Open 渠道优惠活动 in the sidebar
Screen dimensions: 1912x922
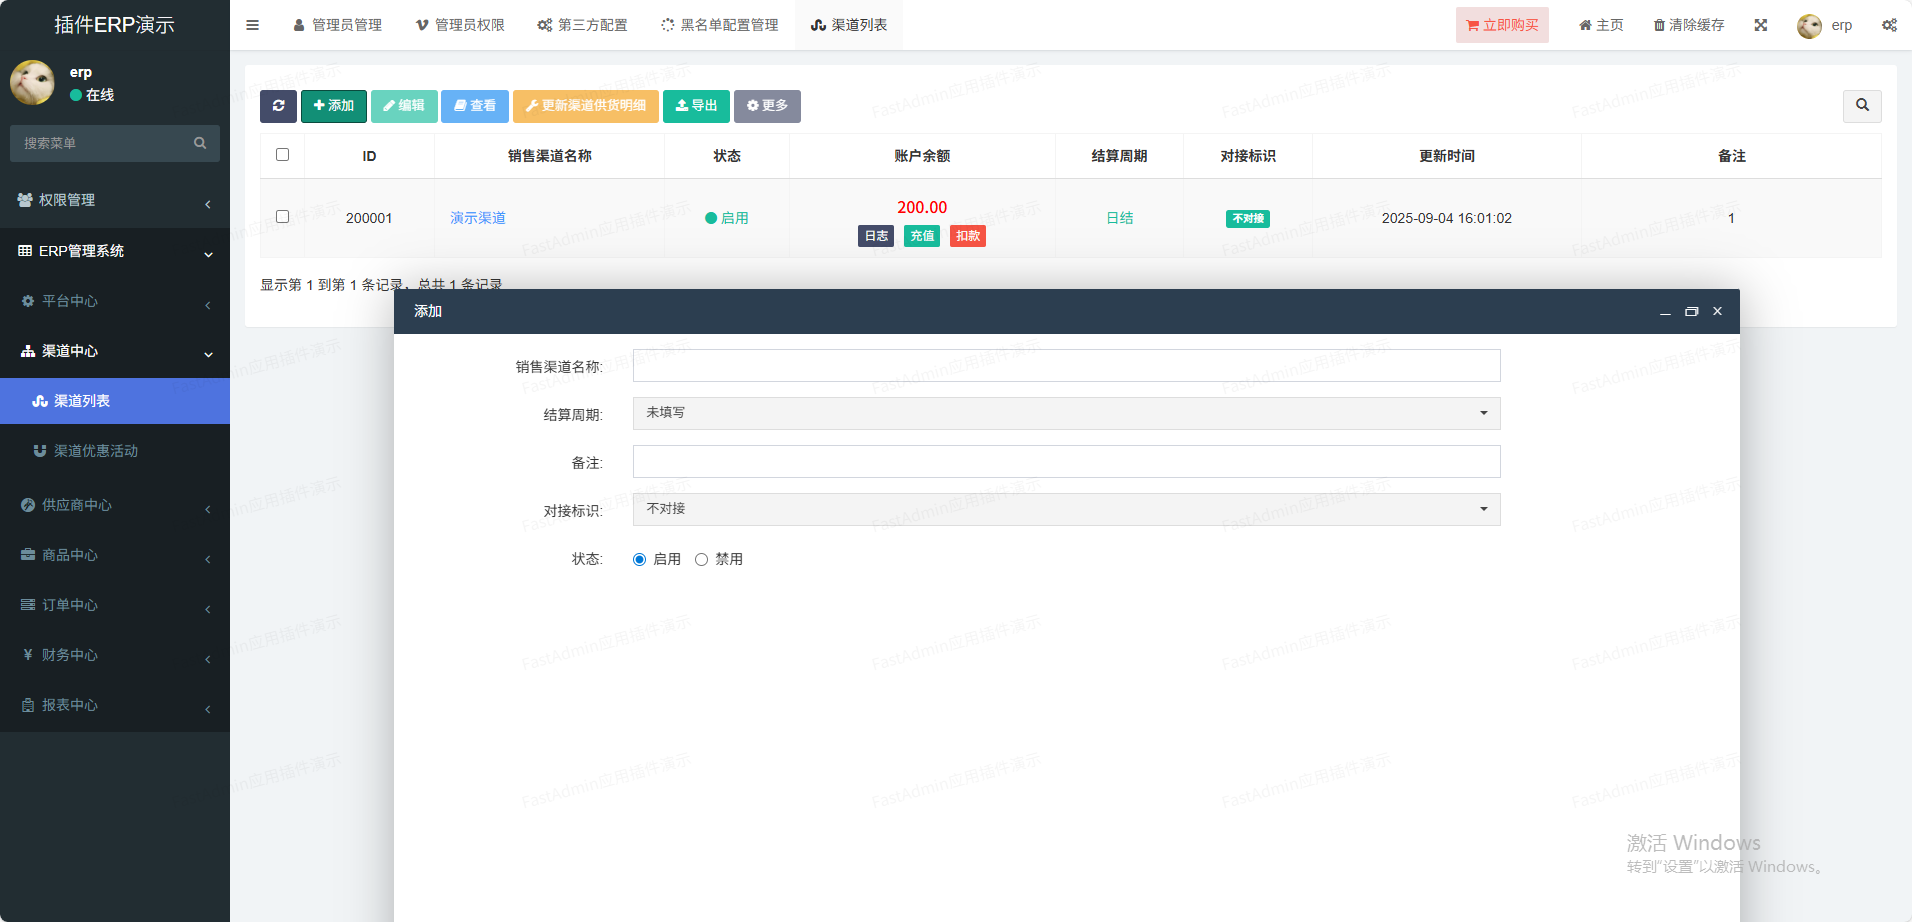point(96,451)
